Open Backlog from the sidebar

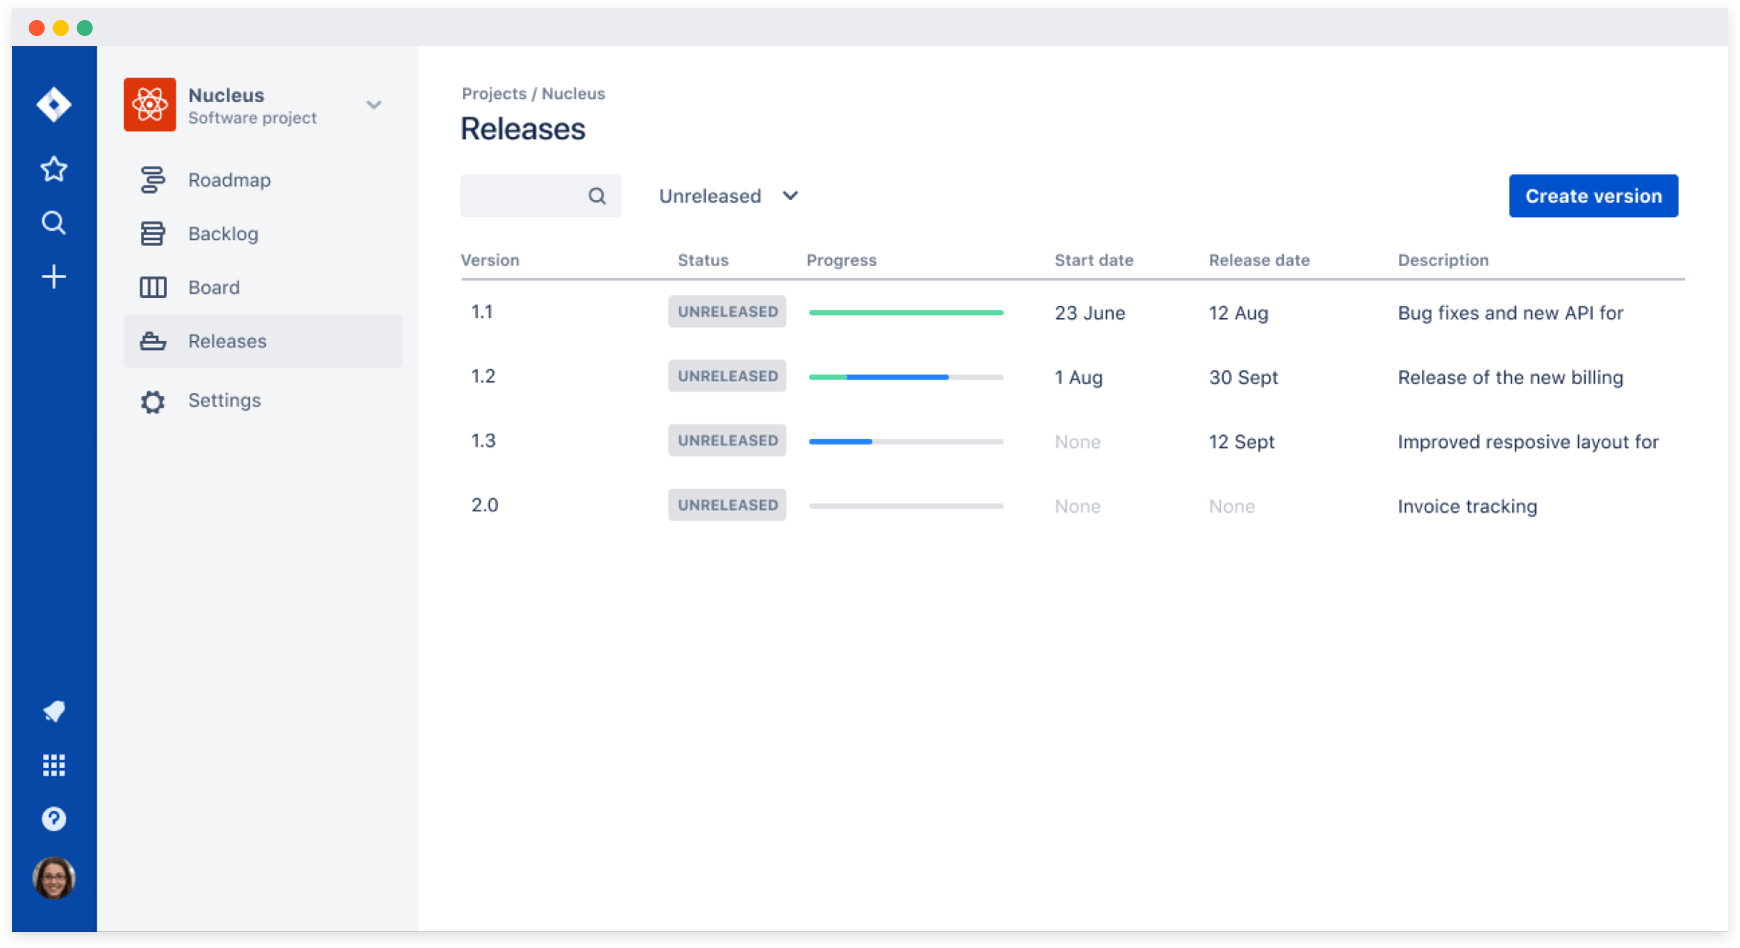(x=223, y=234)
